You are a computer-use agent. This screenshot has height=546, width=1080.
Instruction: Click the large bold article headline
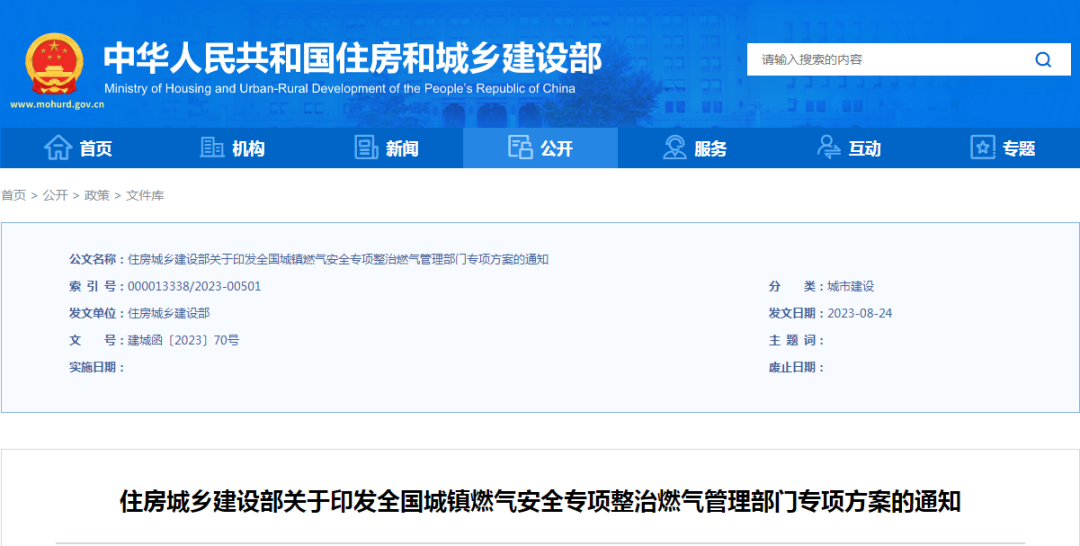(x=540, y=501)
